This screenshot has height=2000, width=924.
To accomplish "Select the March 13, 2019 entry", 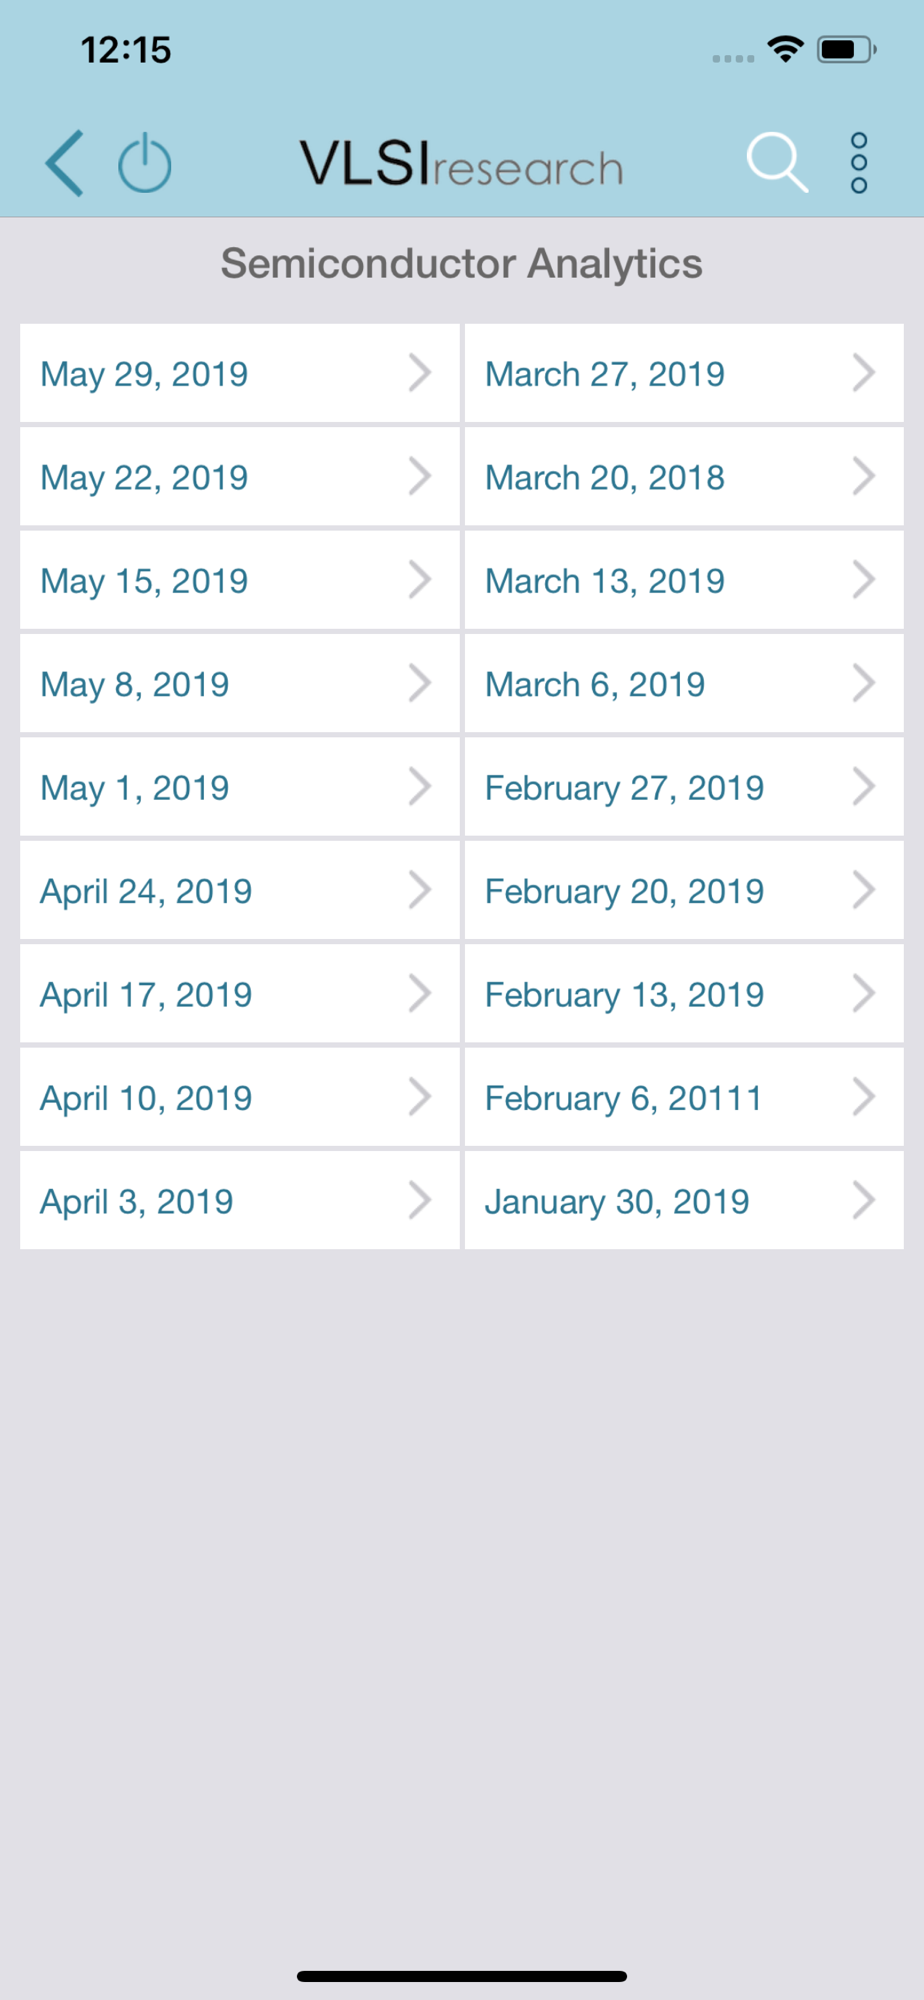I will (684, 580).
